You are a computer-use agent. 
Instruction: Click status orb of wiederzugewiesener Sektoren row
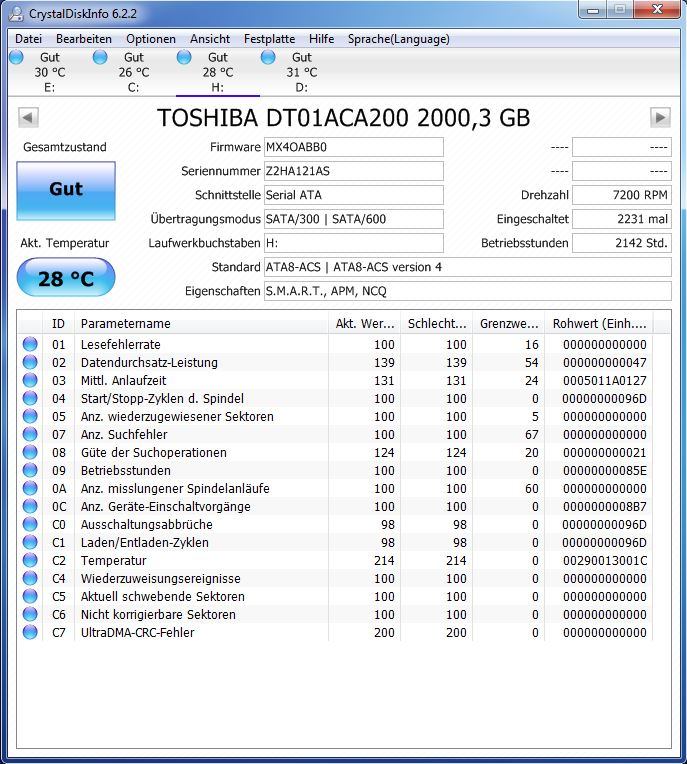pos(30,416)
